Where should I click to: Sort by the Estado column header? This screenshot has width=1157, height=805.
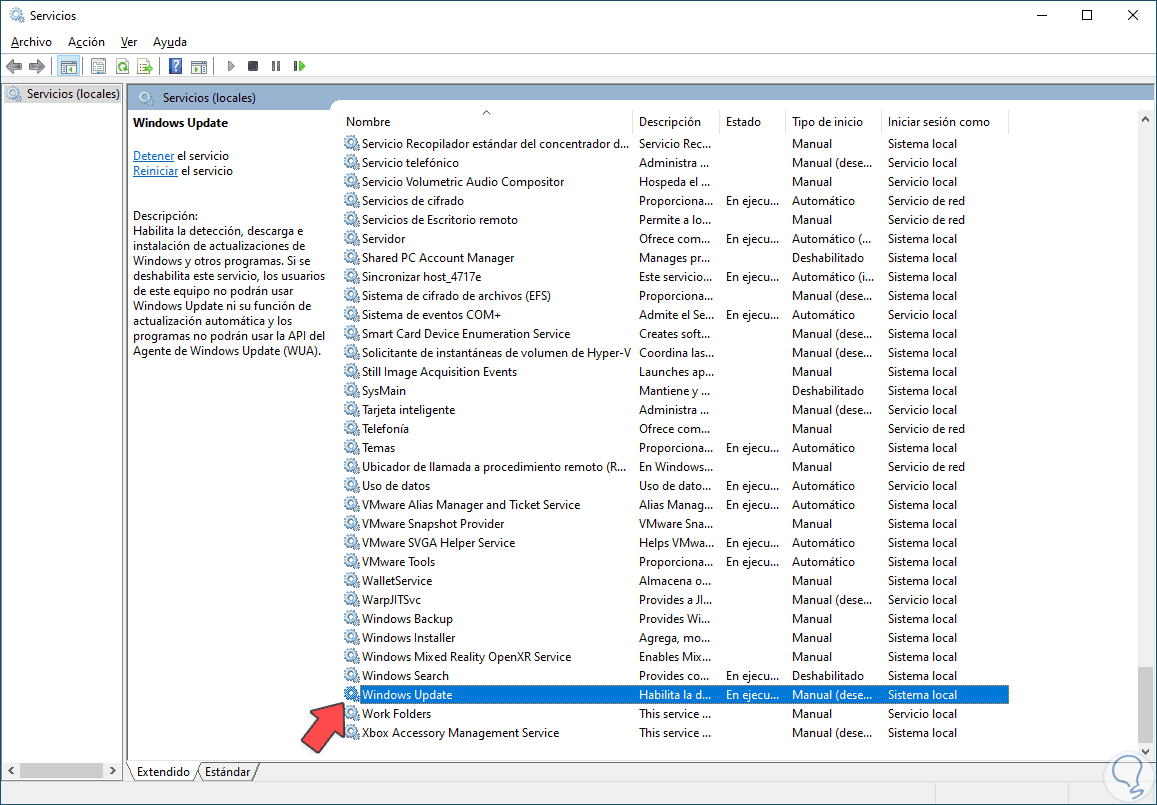[x=753, y=122]
